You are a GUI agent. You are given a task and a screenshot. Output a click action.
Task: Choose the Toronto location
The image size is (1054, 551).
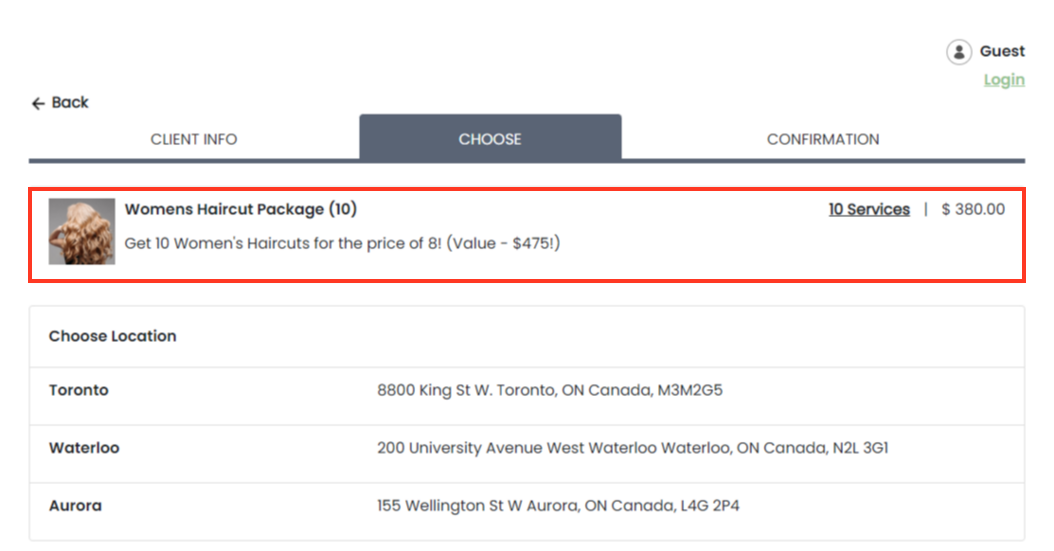pos(79,390)
